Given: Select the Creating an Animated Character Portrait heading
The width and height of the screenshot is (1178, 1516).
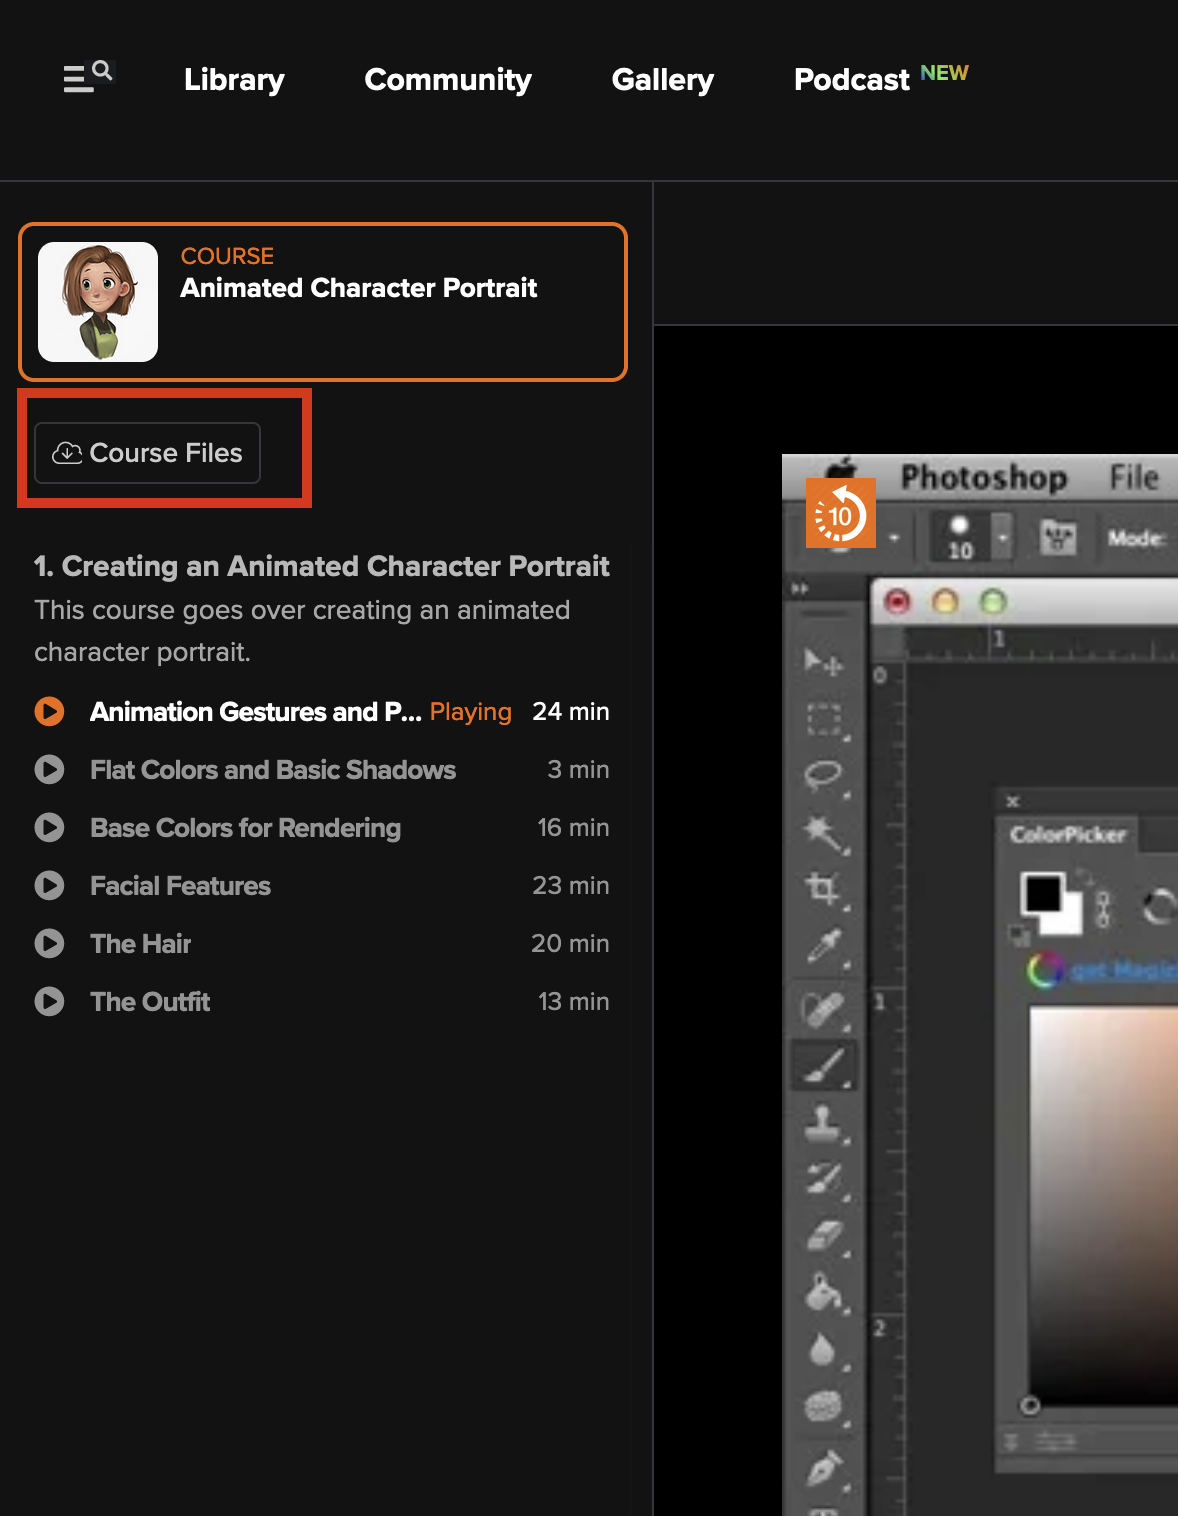Looking at the screenshot, I should click(x=321, y=566).
